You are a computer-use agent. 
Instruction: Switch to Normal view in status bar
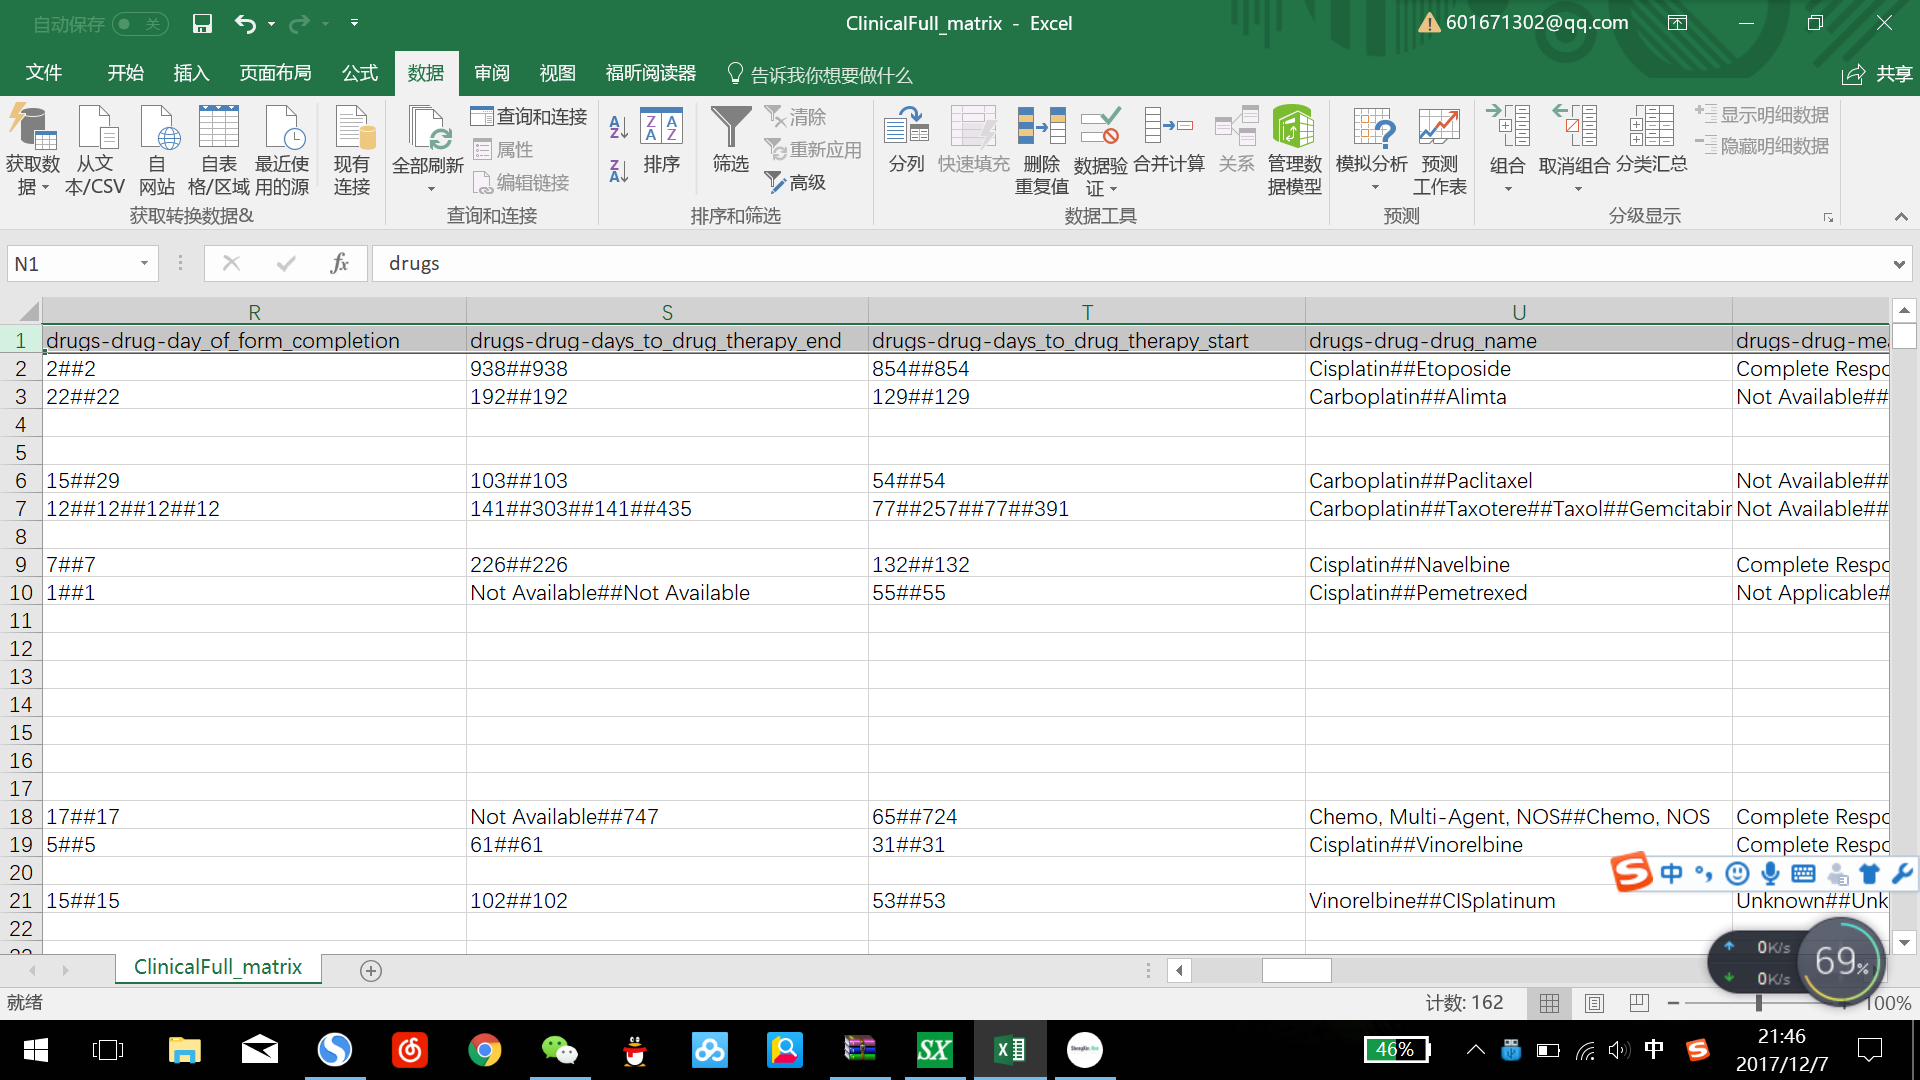pos(1549,1002)
